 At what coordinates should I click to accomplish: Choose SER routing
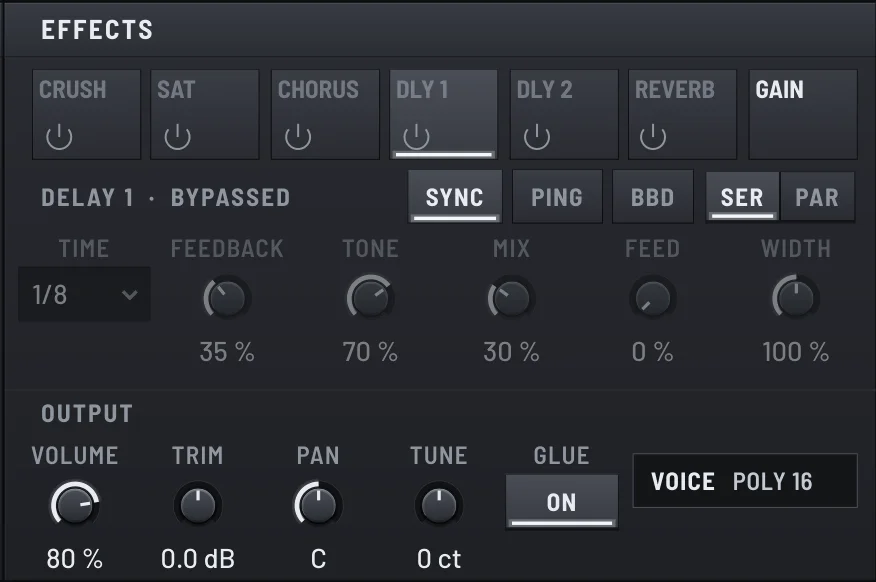[742, 197]
